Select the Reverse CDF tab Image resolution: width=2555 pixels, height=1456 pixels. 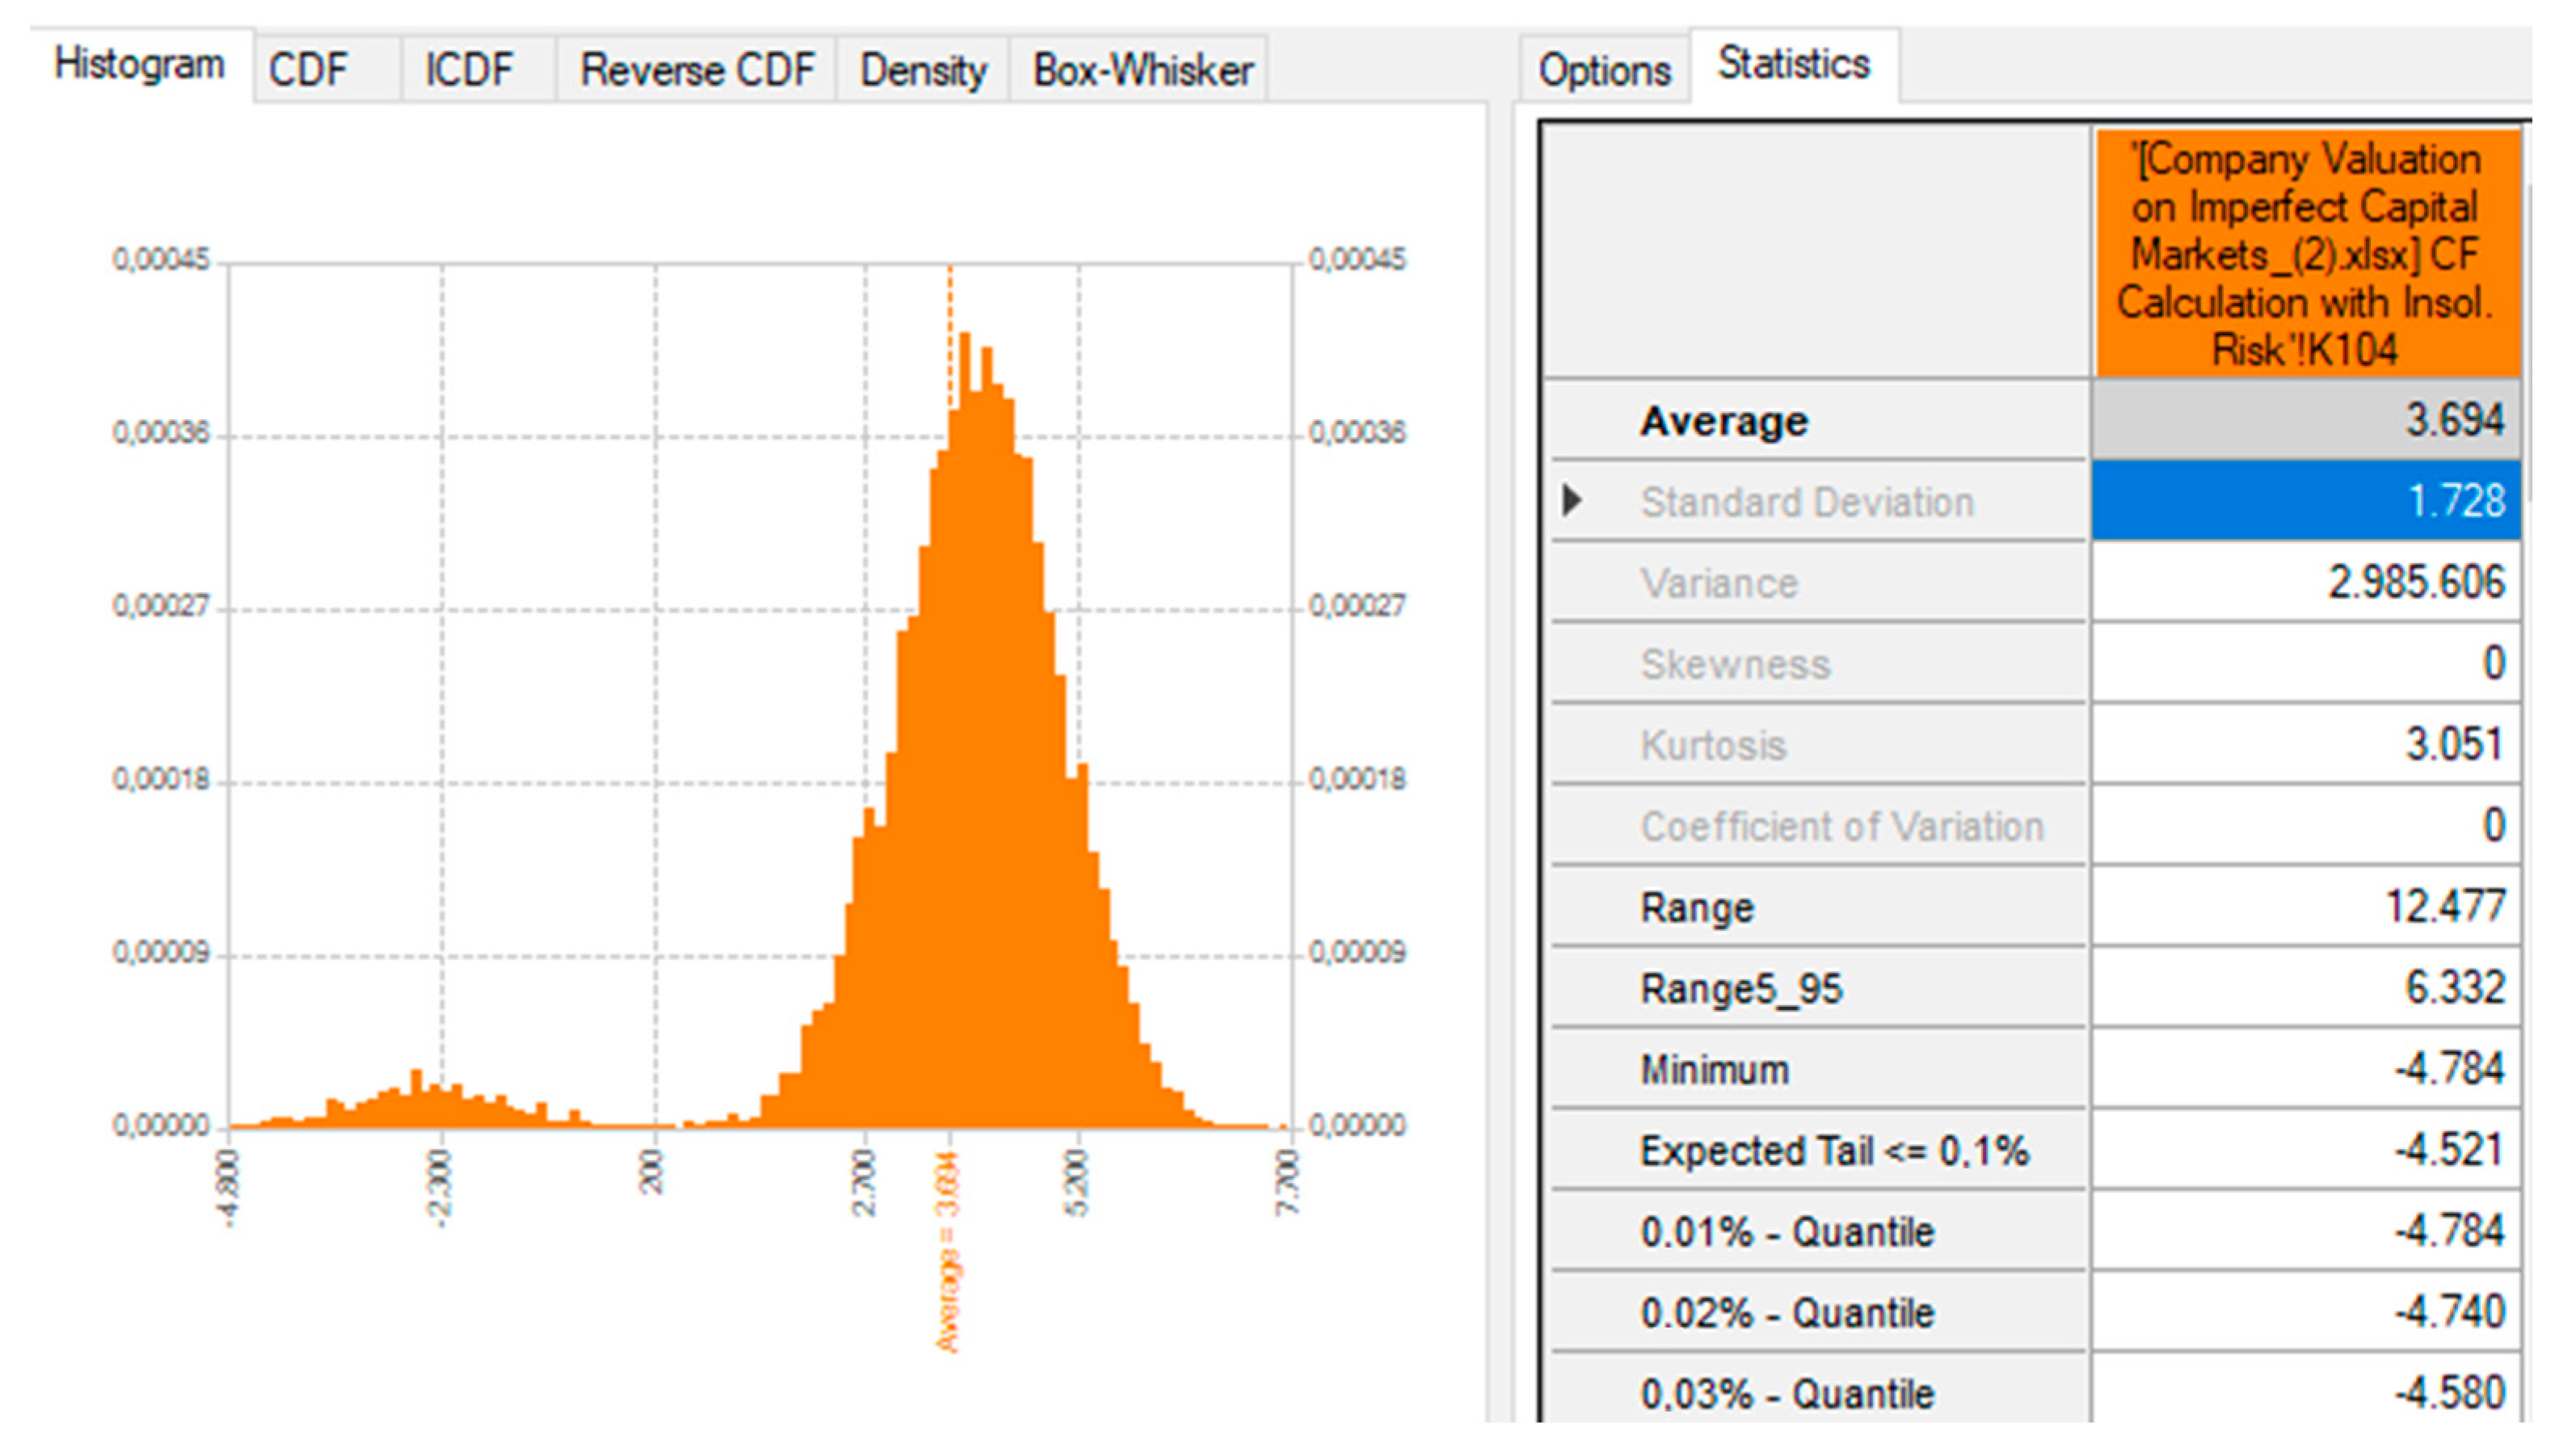click(x=697, y=70)
